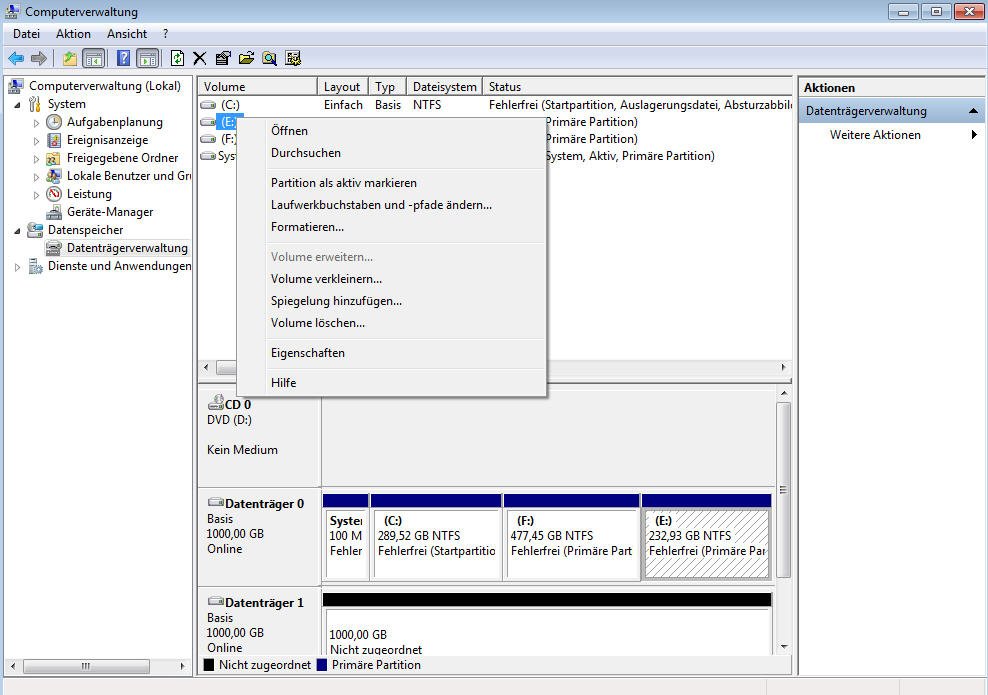Choose Volume löschen from context menu

[391, 323]
